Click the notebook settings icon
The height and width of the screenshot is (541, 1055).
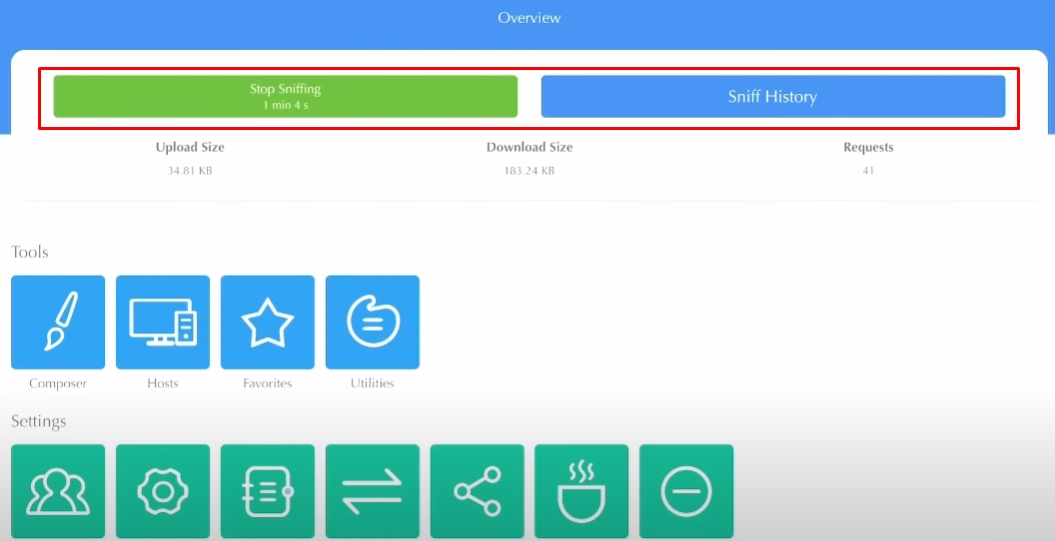[267, 491]
